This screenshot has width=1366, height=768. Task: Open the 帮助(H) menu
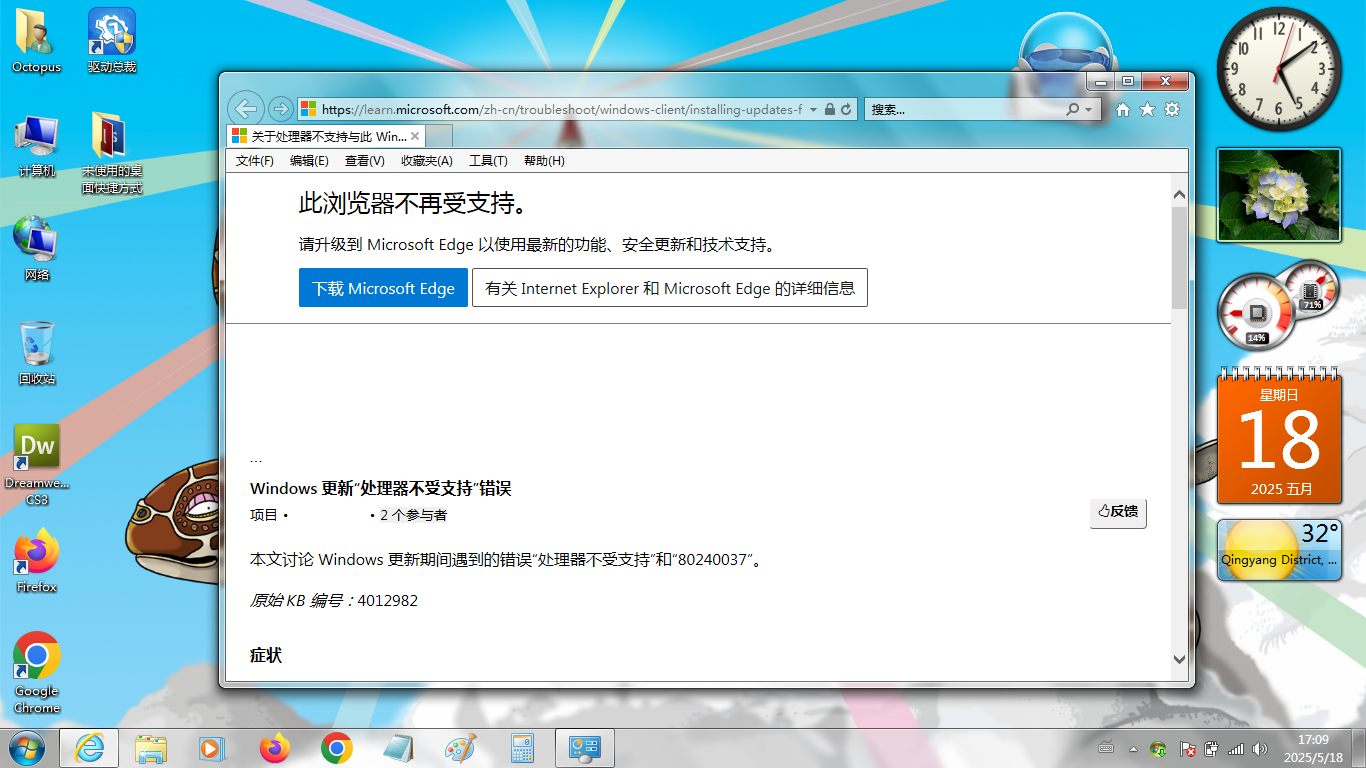pos(544,161)
